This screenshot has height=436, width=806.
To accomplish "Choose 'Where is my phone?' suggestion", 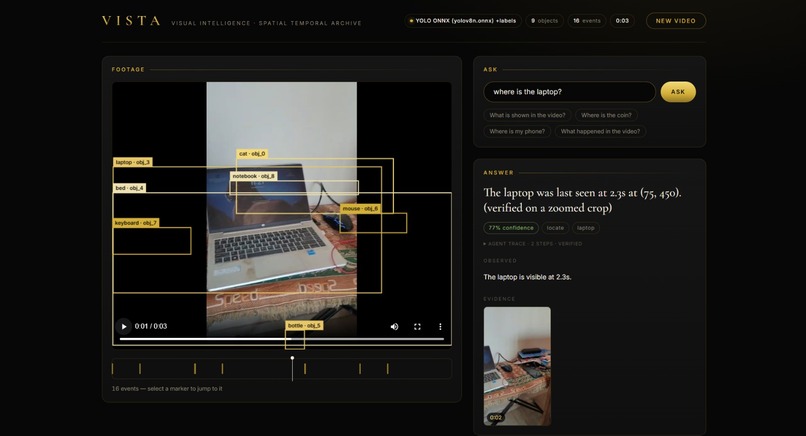I will tap(517, 131).
